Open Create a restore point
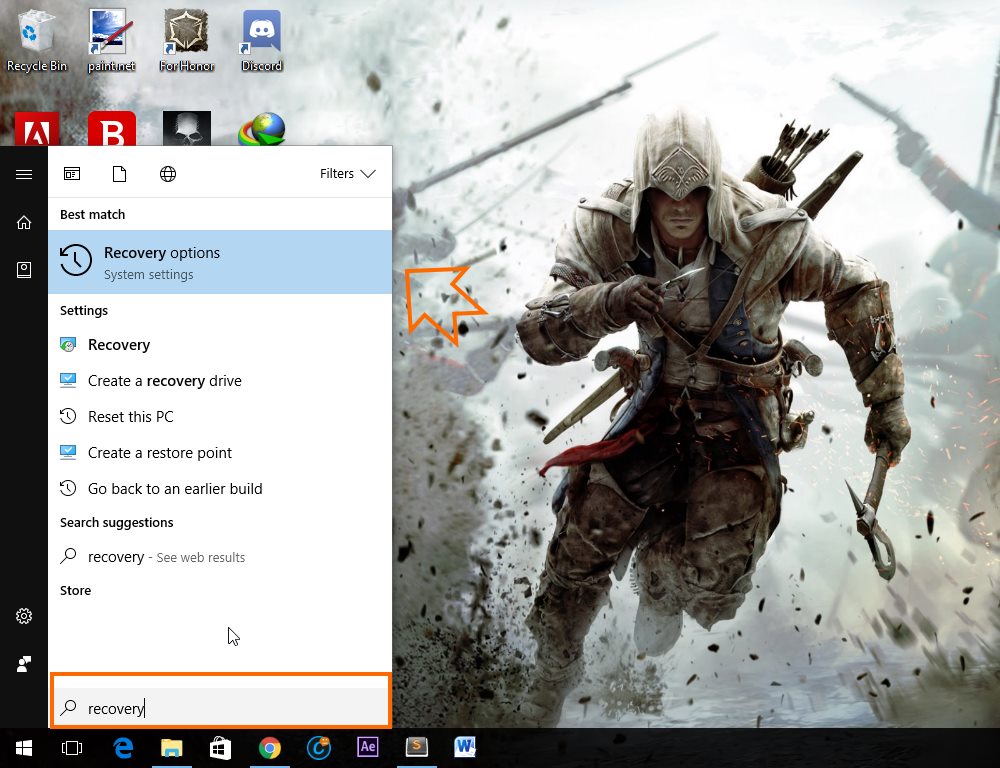This screenshot has width=1000, height=768. [220, 453]
